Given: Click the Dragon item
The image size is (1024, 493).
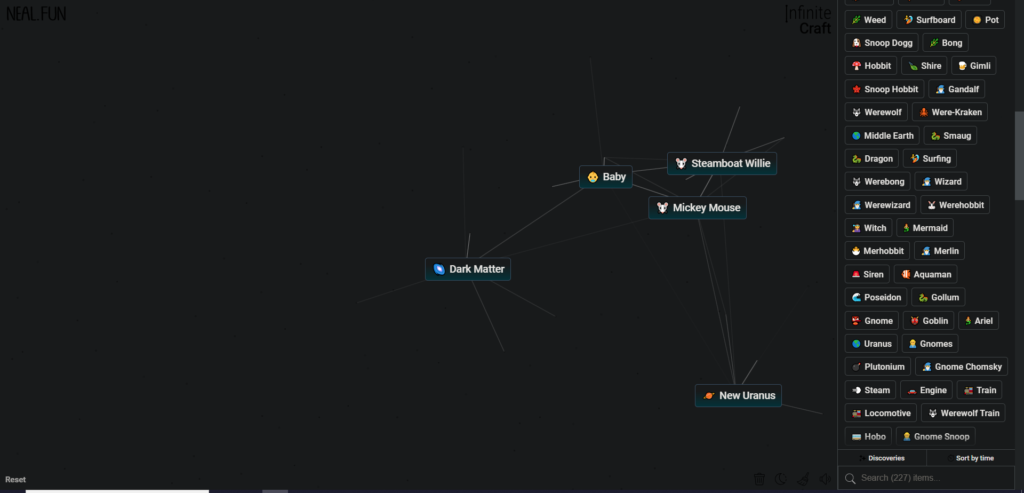Looking at the screenshot, I should [x=871, y=159].
